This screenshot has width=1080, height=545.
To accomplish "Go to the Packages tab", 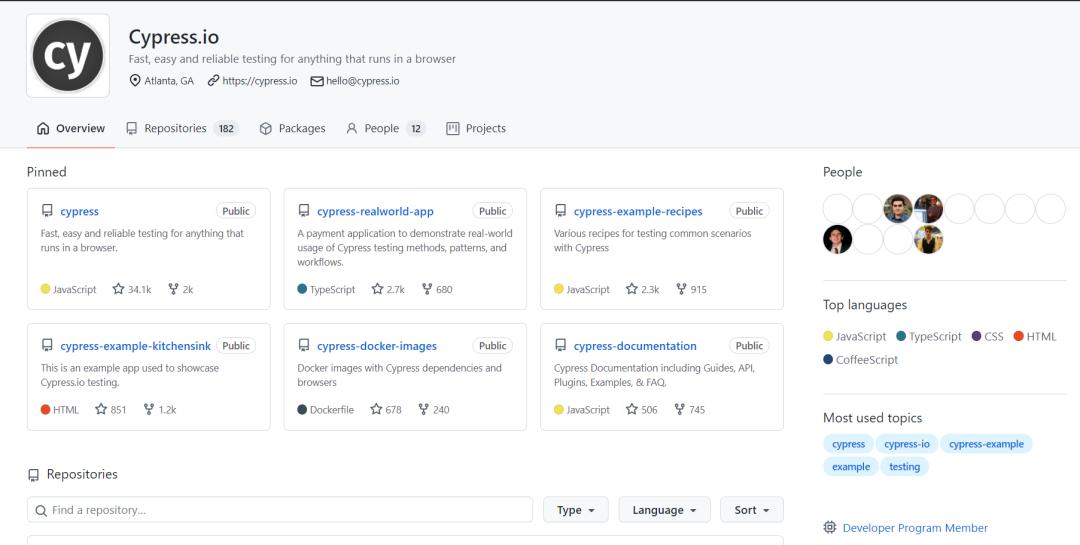I will click(292, 128).
